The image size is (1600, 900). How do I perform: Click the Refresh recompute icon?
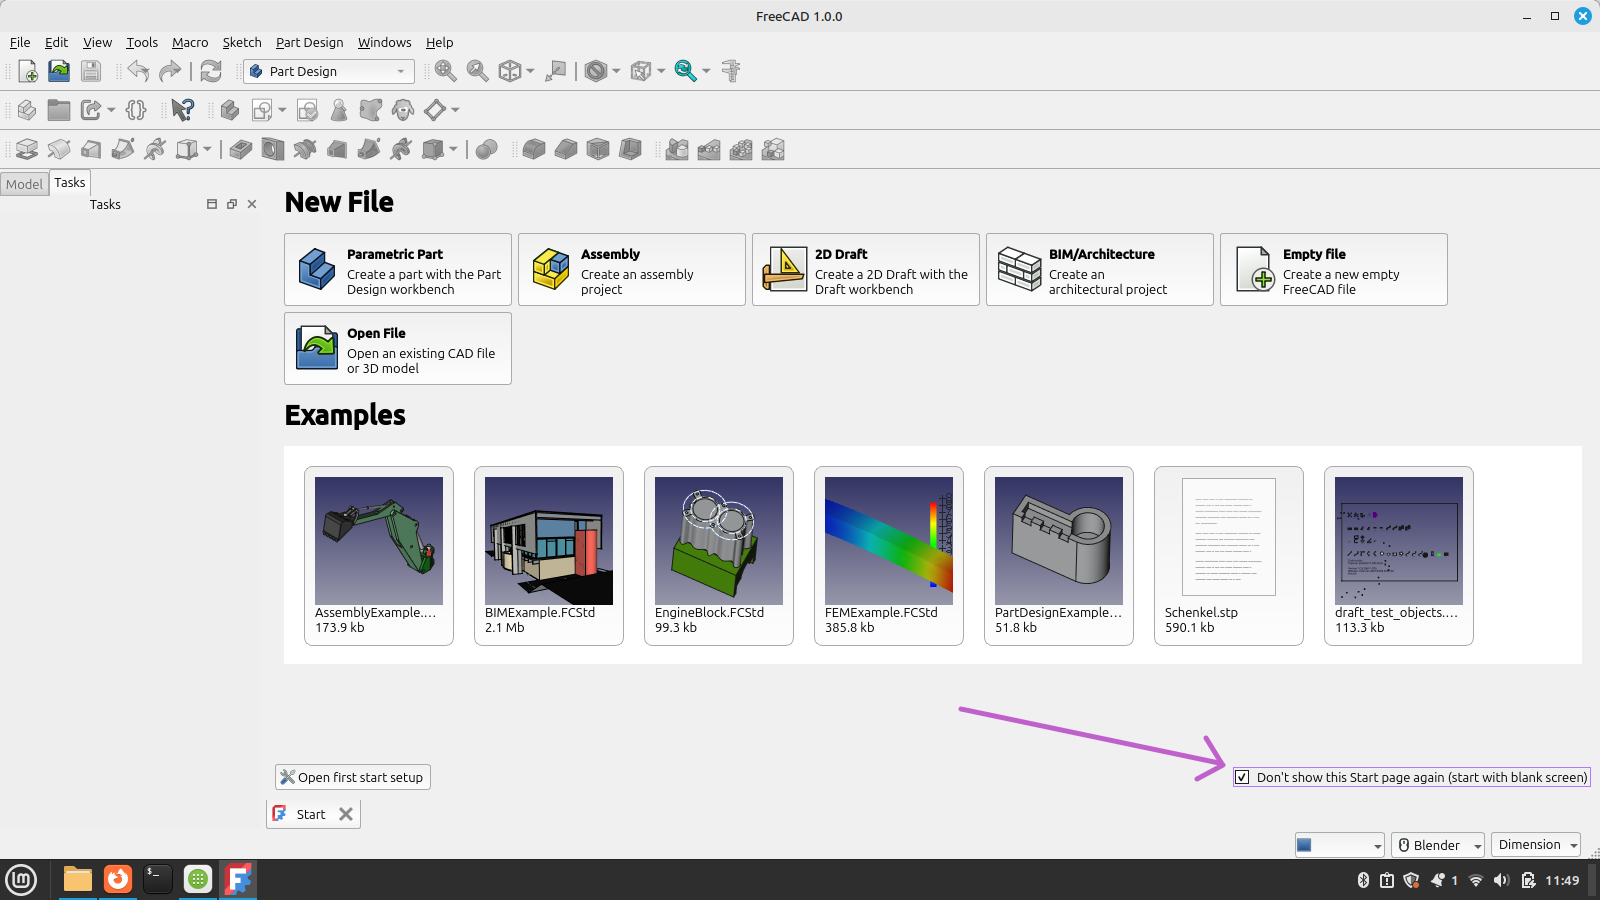tap(211, 71)
